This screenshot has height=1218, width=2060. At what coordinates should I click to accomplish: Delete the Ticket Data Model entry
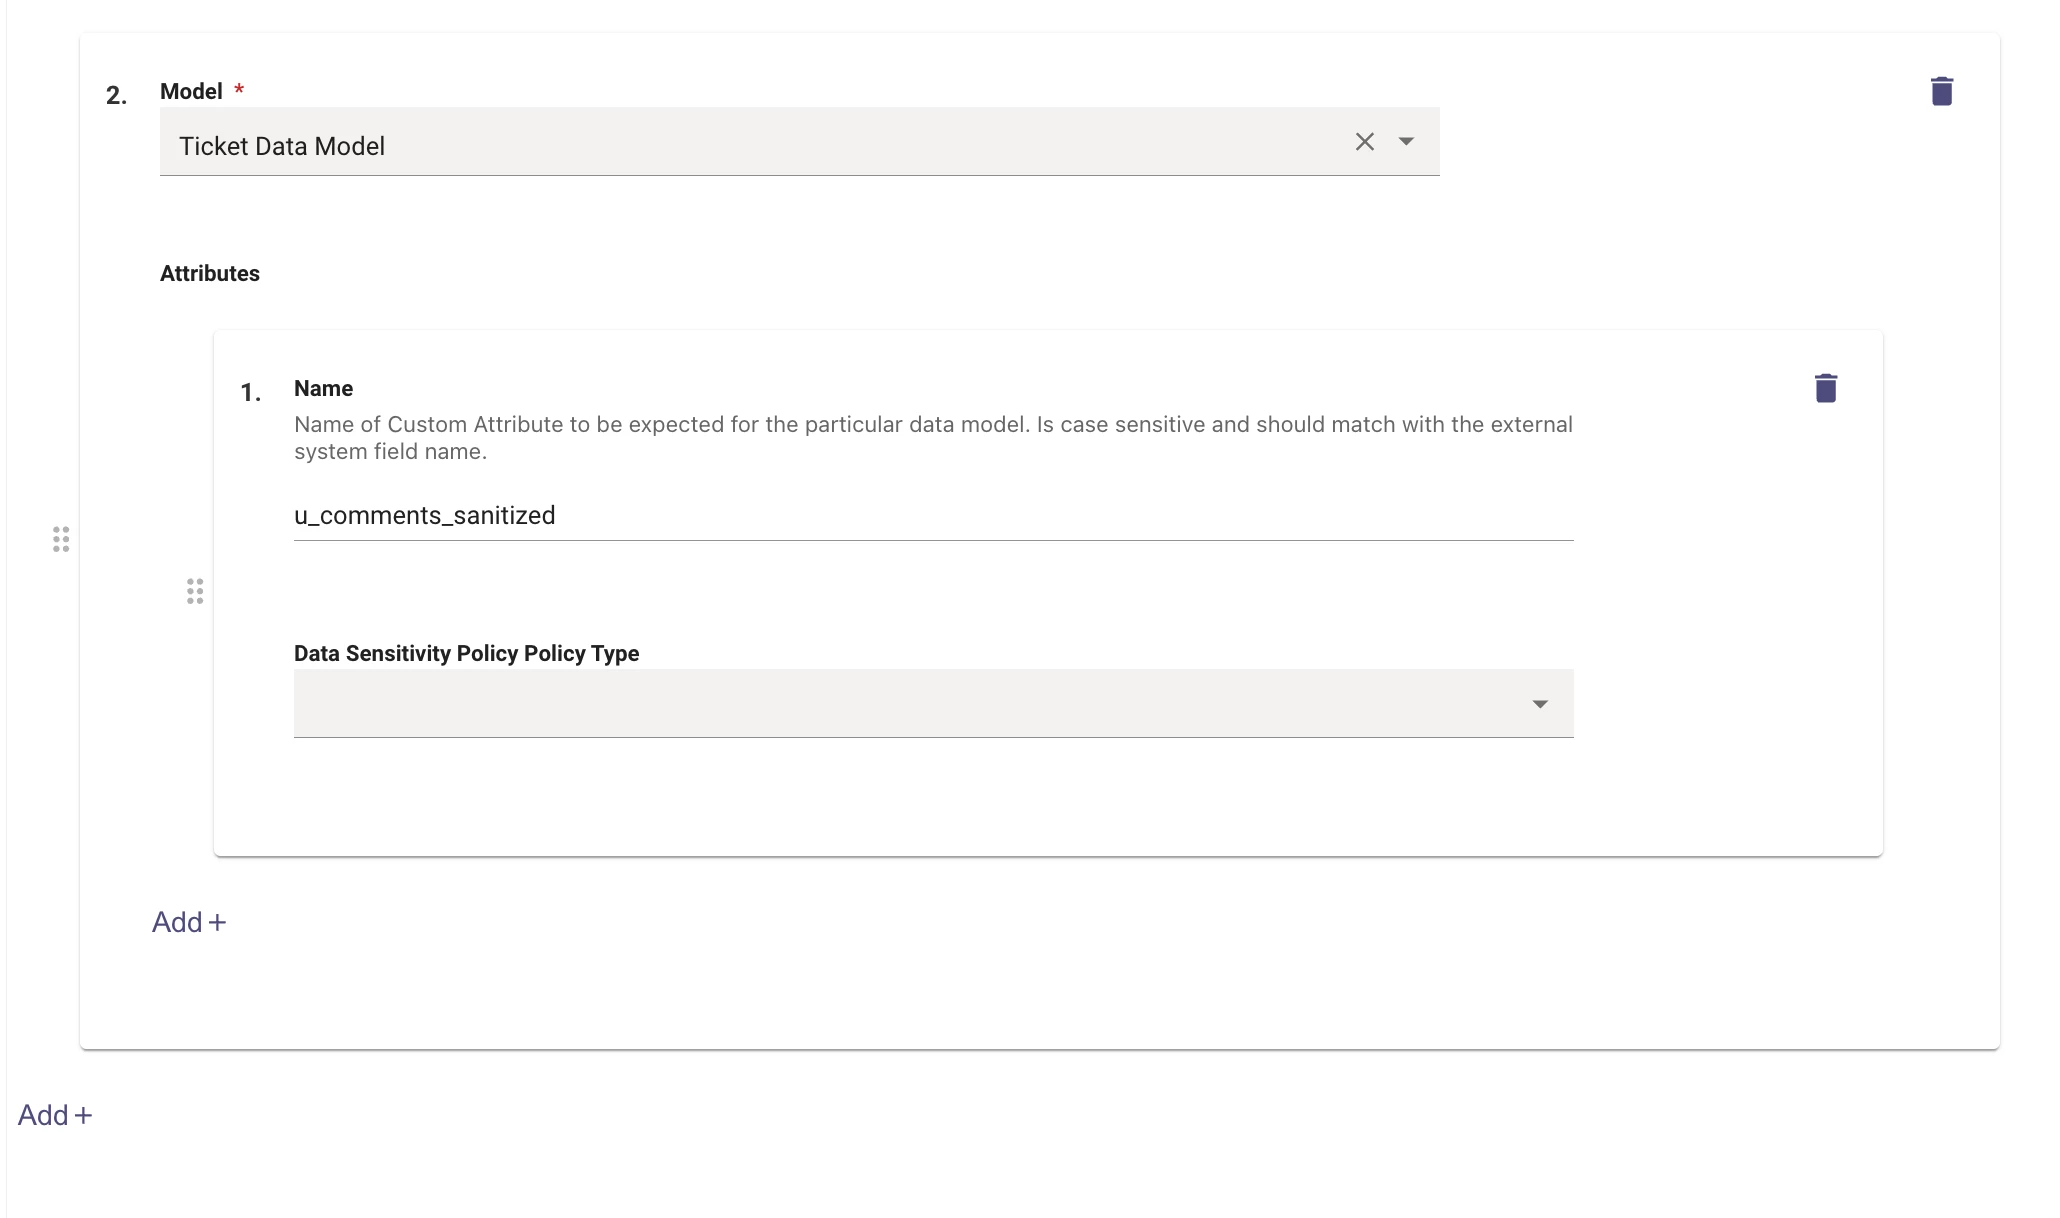pyautogui.click(x=1941, y=91)
